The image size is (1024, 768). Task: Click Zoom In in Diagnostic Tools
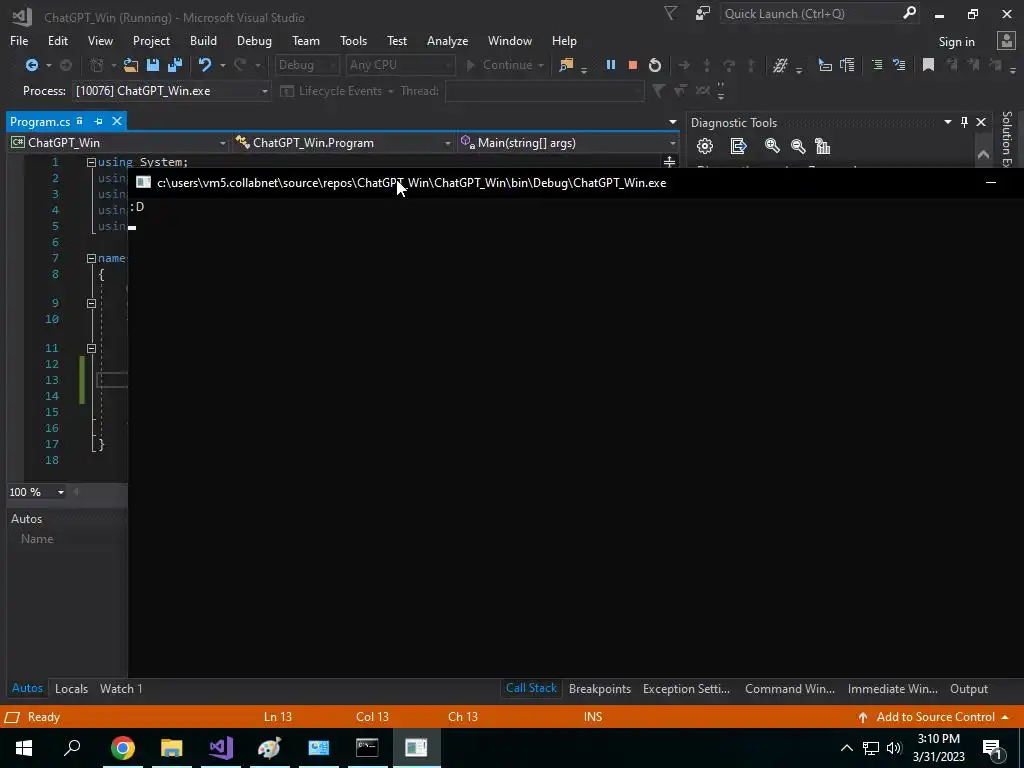pyautogui.click(x=772, y=146)
